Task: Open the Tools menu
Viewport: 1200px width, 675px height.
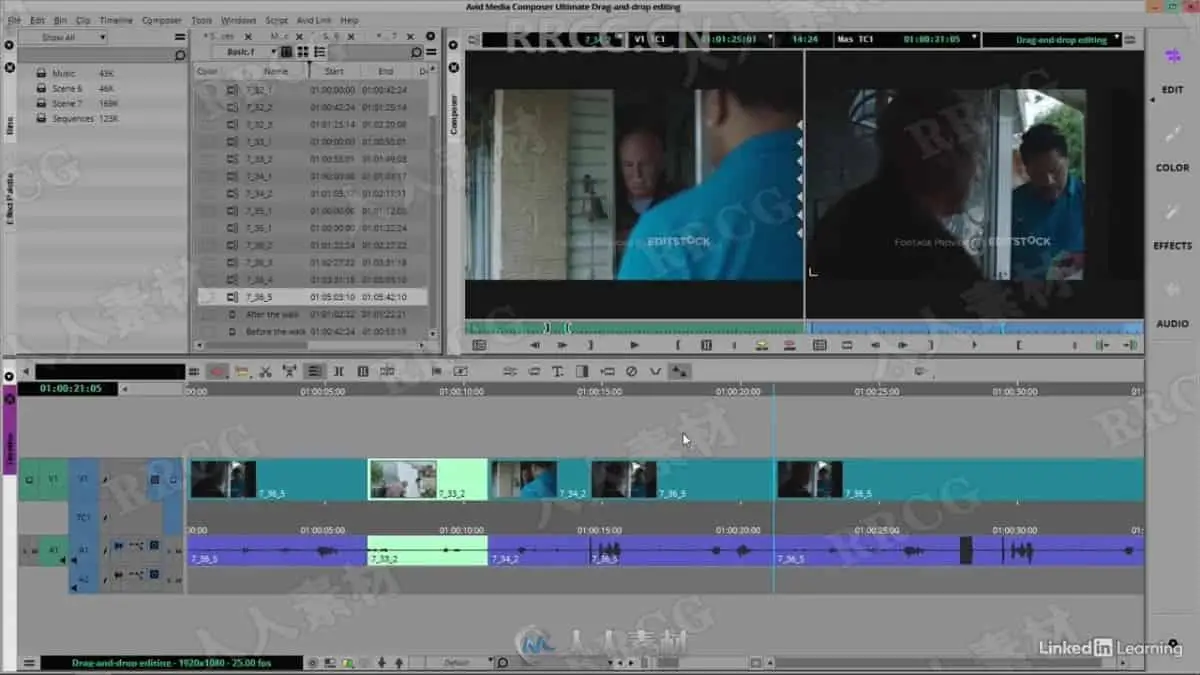Action: coord(201,20)
